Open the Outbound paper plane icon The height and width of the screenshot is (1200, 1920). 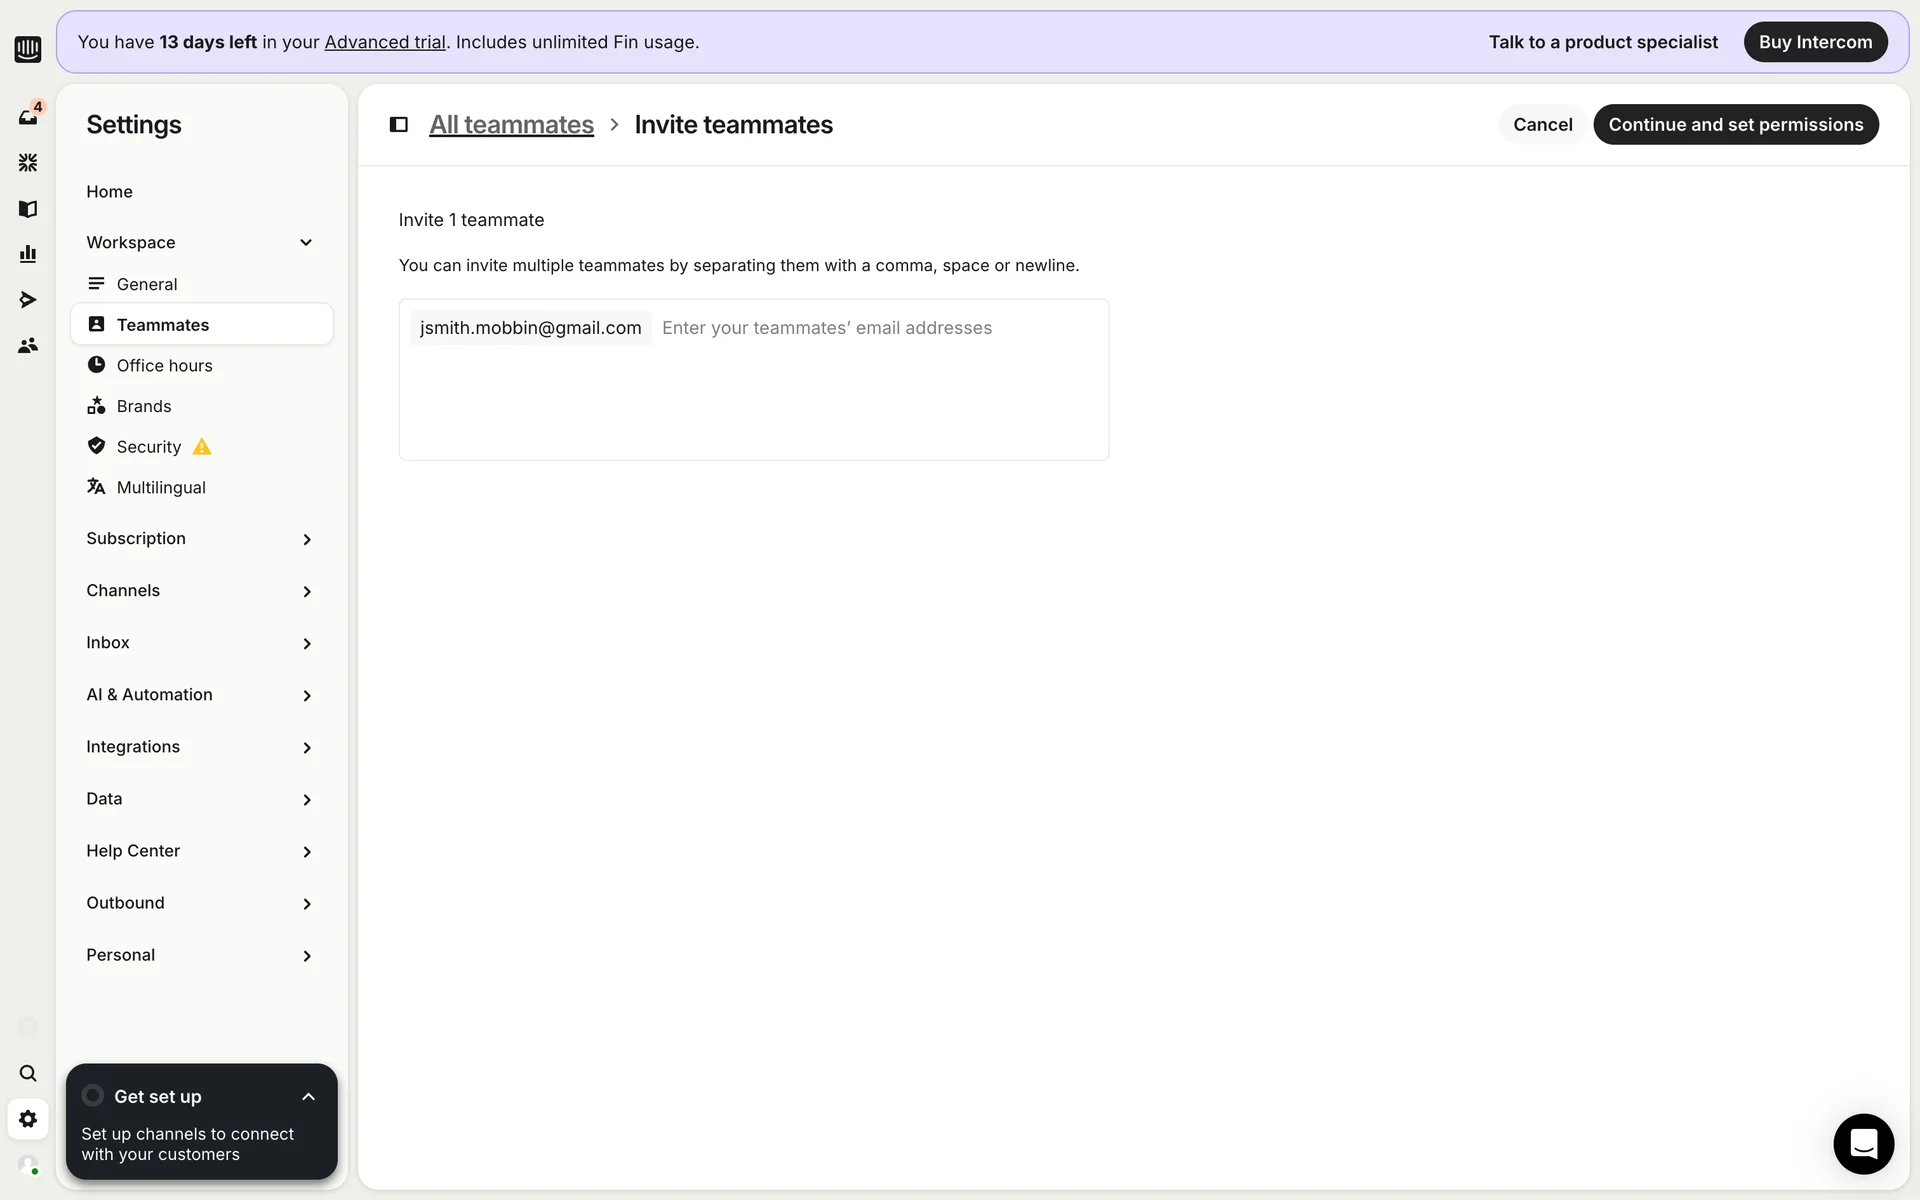tap(28, 300)
